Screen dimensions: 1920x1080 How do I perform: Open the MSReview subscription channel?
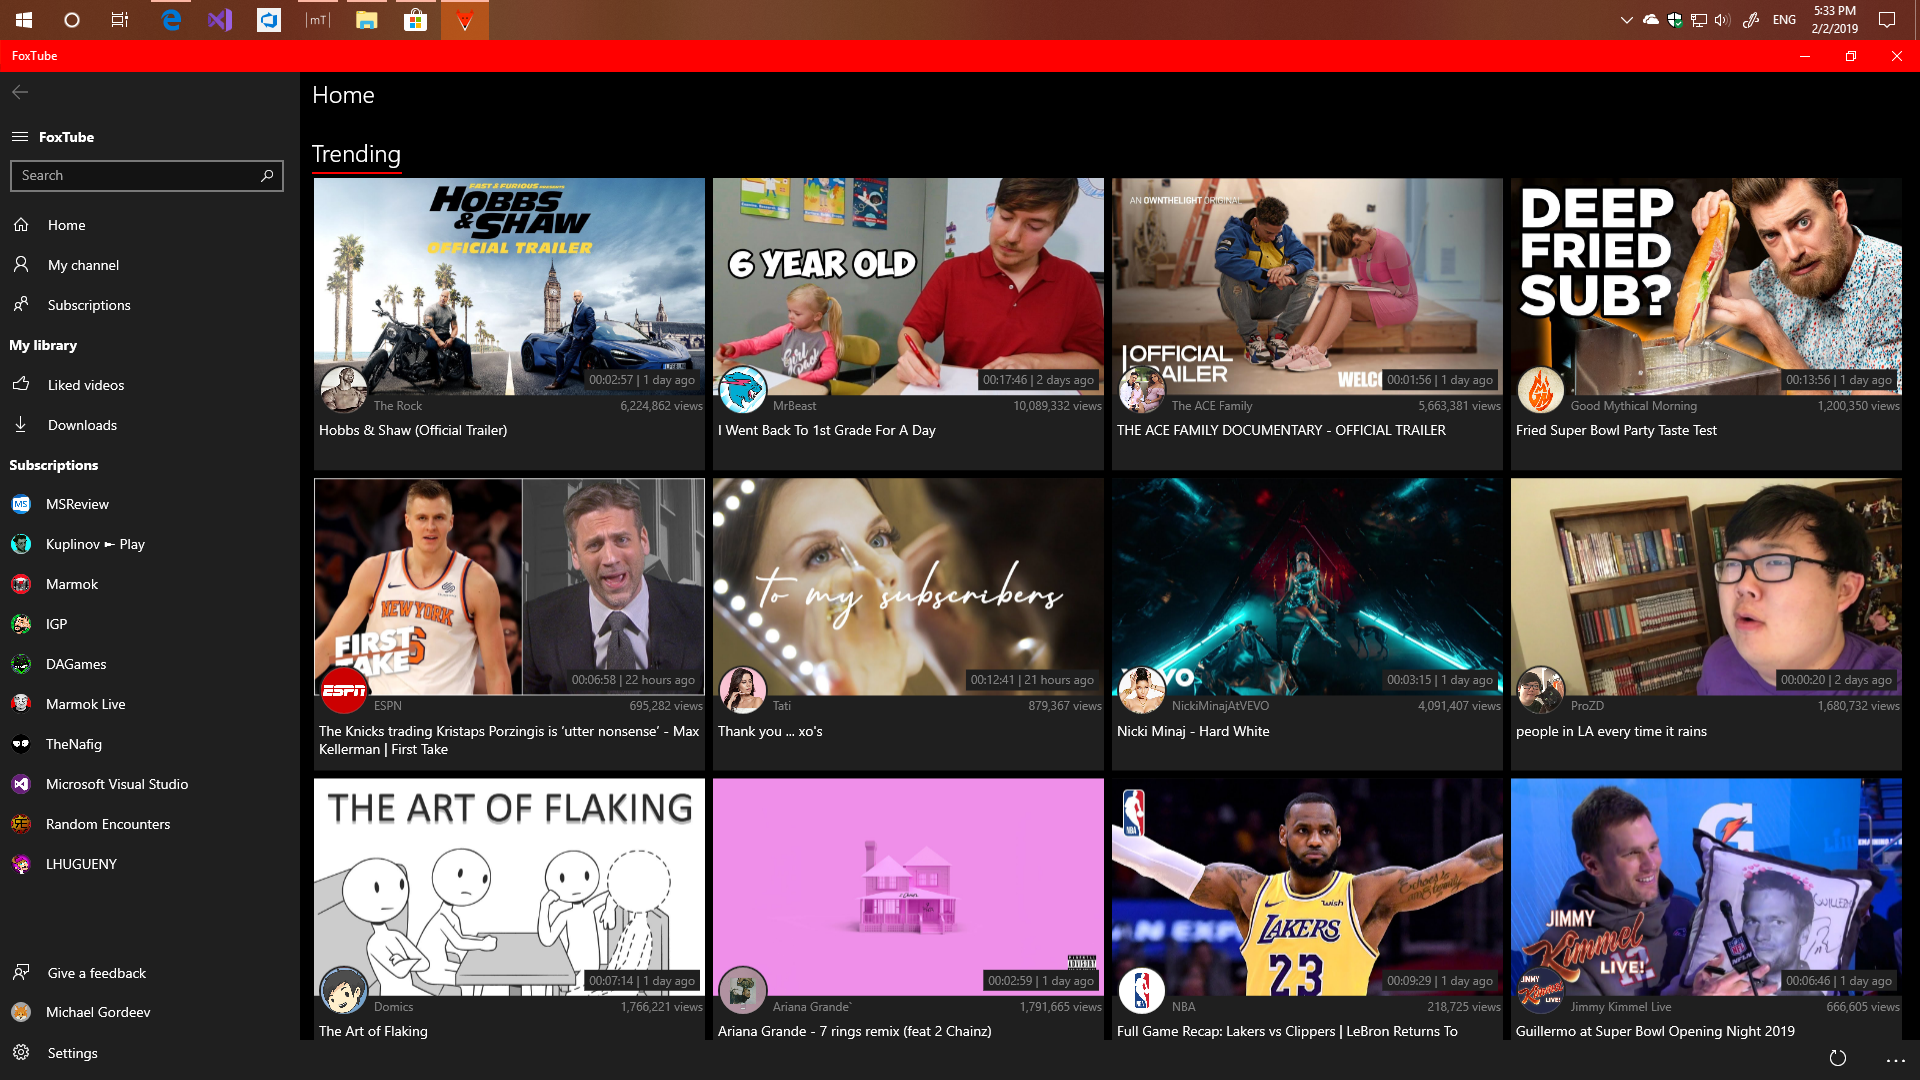(77, 504)
